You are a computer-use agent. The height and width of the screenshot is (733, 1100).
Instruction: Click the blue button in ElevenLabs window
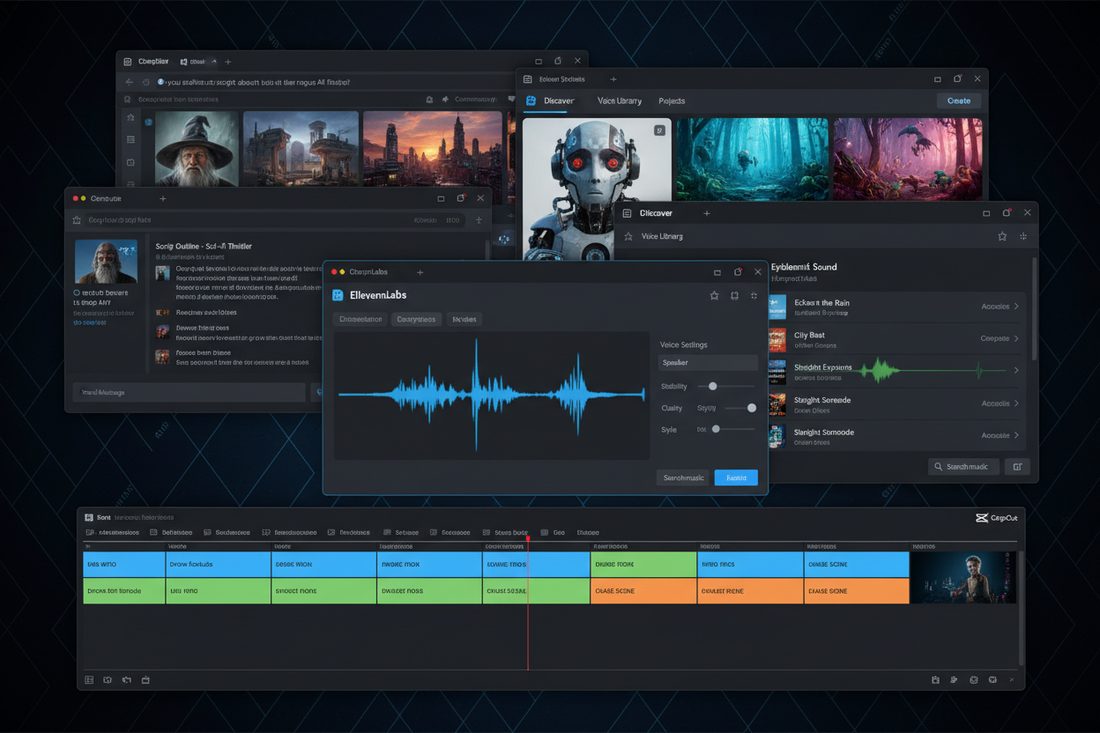point(736,478)
